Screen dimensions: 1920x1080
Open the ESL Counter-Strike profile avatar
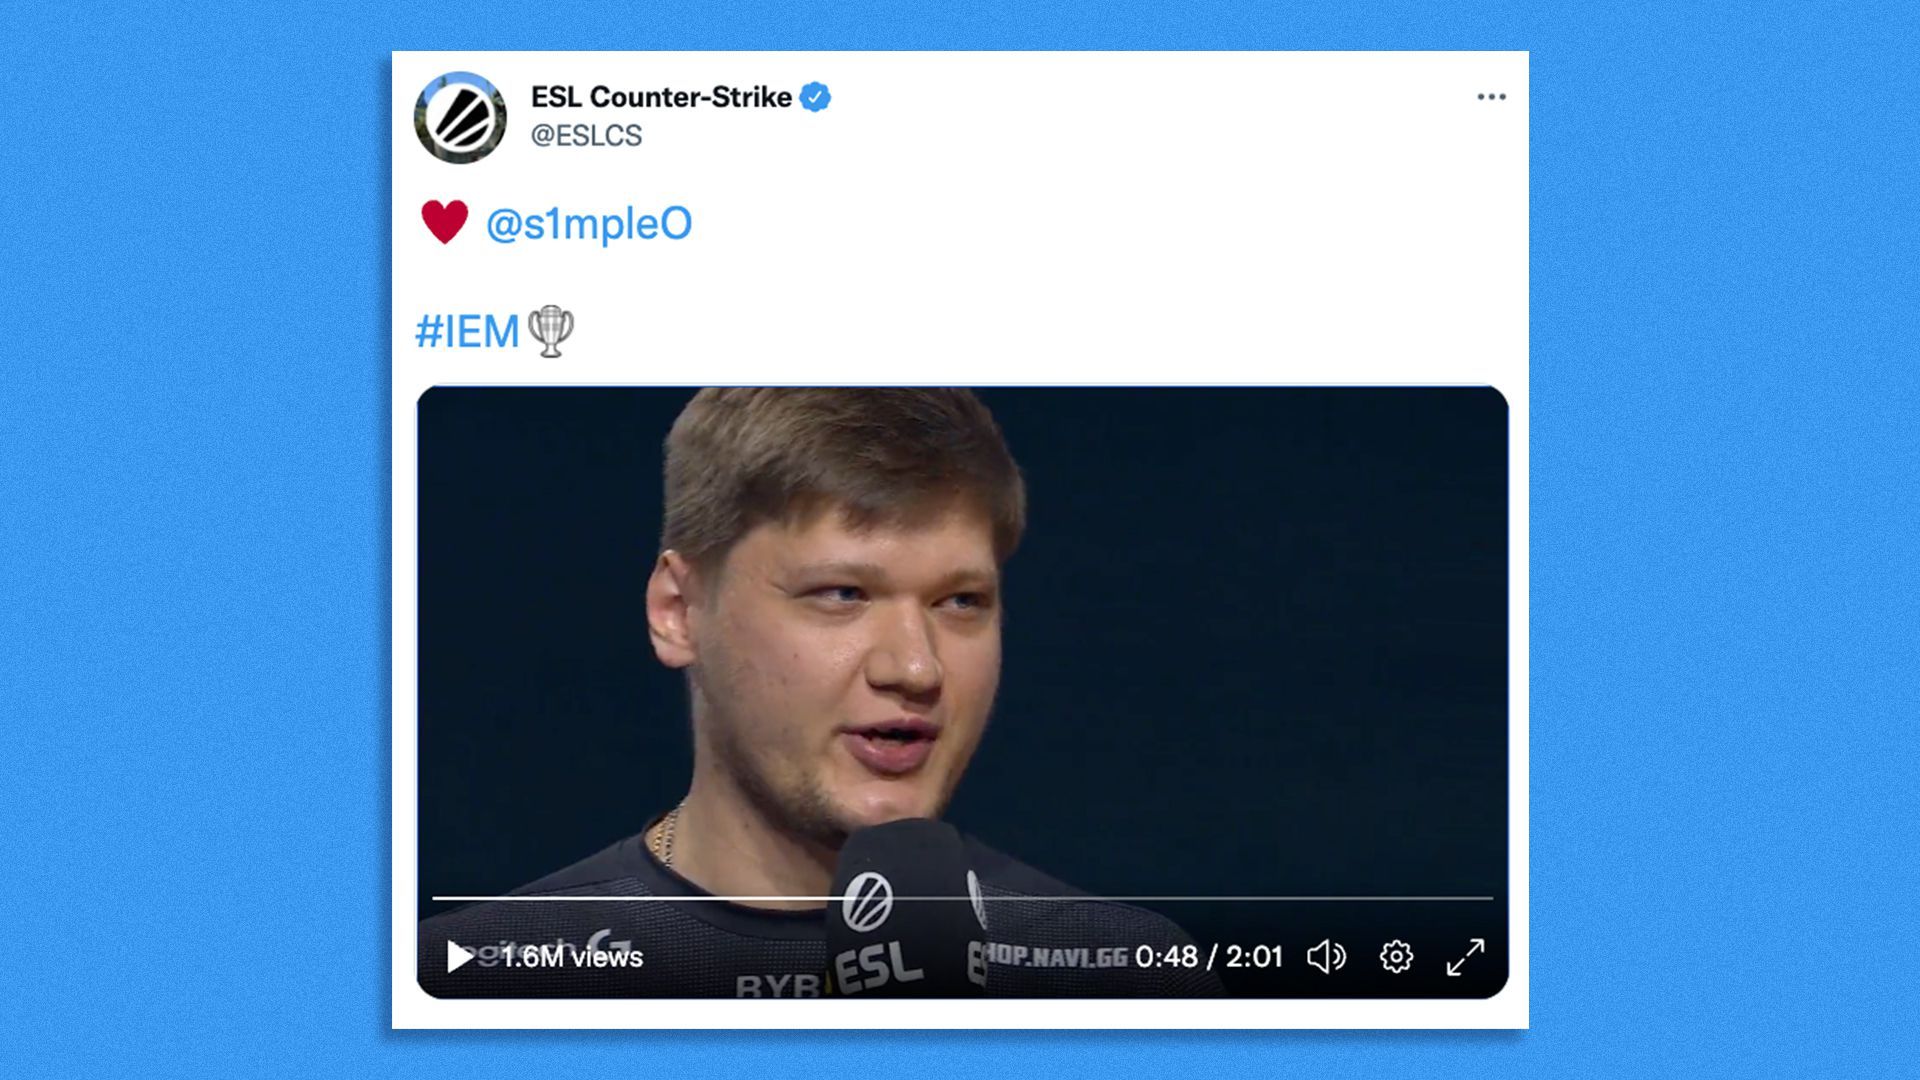click(460, 117)
